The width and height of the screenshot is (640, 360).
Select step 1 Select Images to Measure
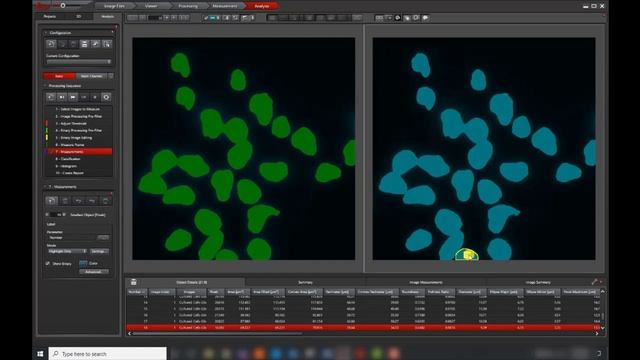[x=78, y=109]
